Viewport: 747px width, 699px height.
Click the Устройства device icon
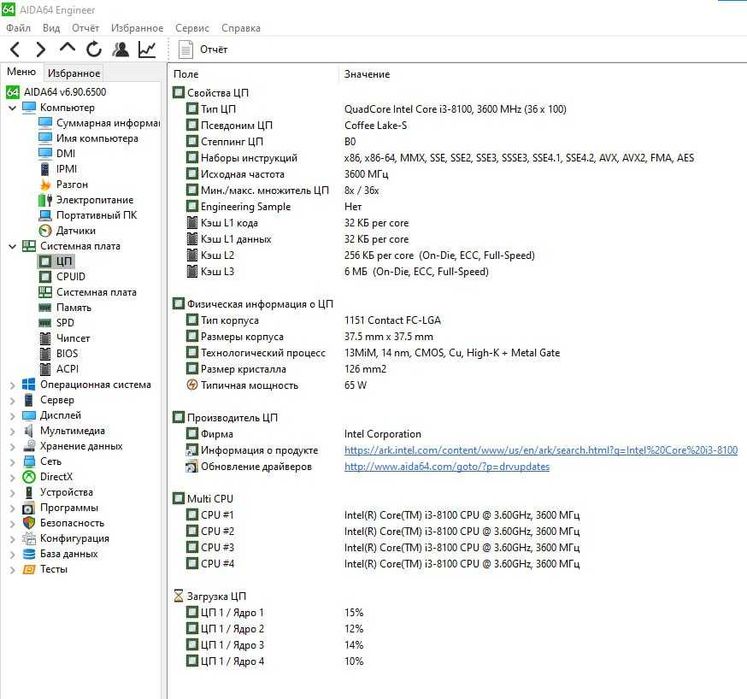[x=29, y=492]
